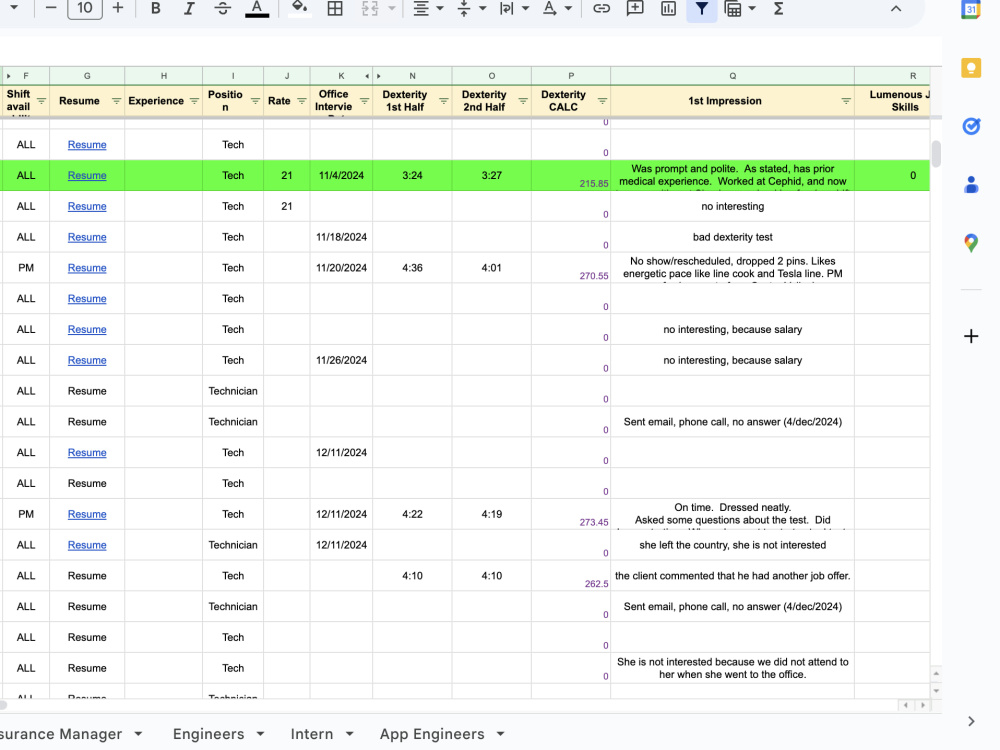1000x750 pixels.
Task: Select column G header
Action: pos(87,76)
